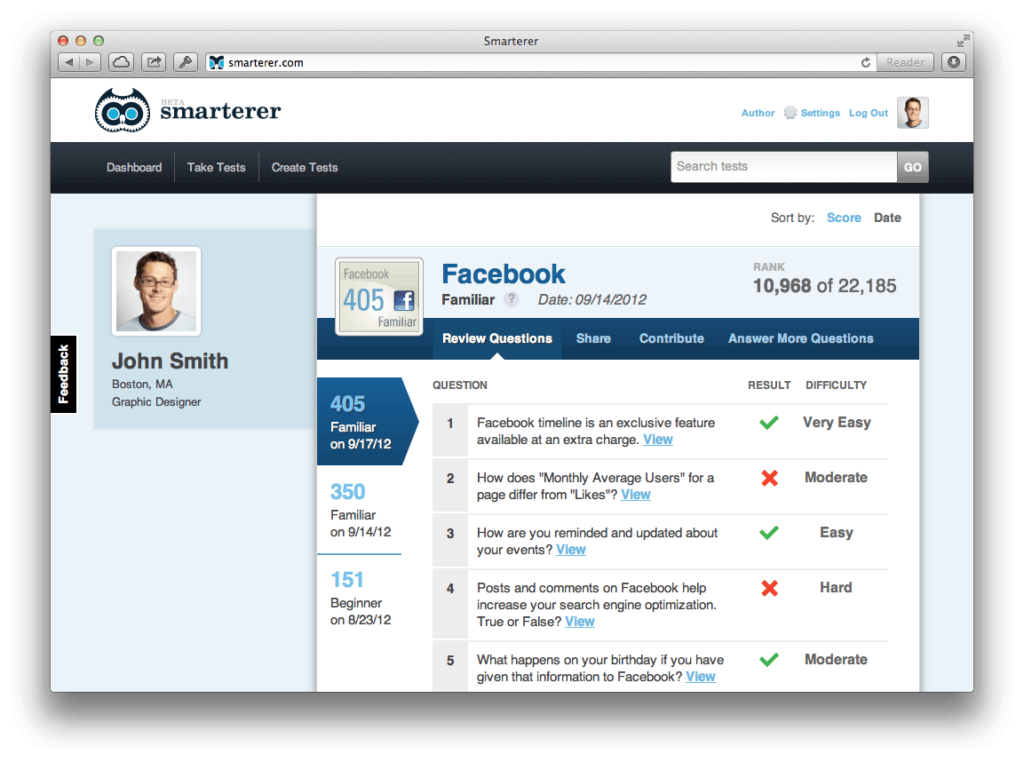Switch to the Contribute tab
This screenshot has width=1024, height=762.
click(x=671, y=338)
